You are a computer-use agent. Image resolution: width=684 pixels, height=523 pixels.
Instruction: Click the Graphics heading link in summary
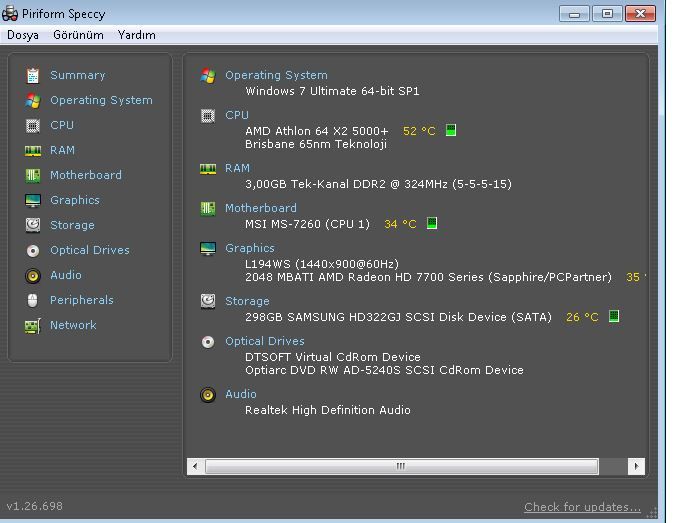(x=250, y=249)
